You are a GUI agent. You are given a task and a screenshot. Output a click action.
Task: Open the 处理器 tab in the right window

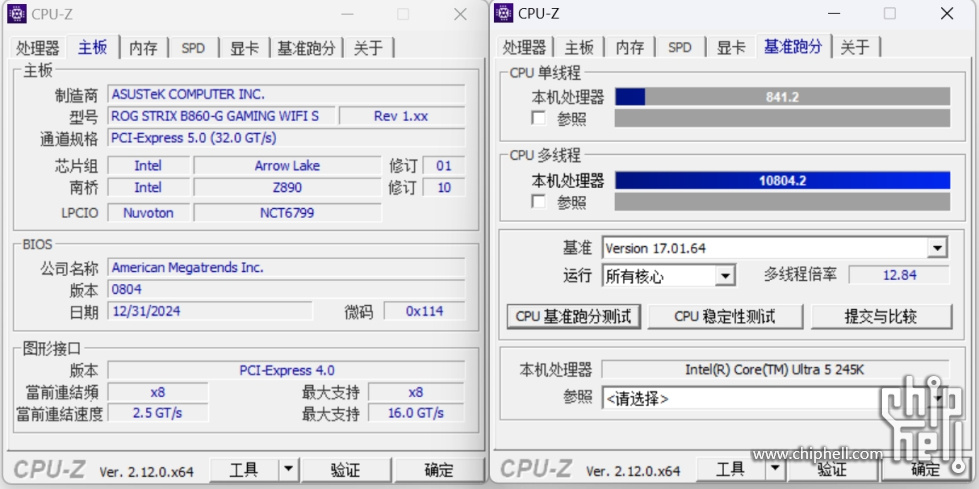pos(524,48)
